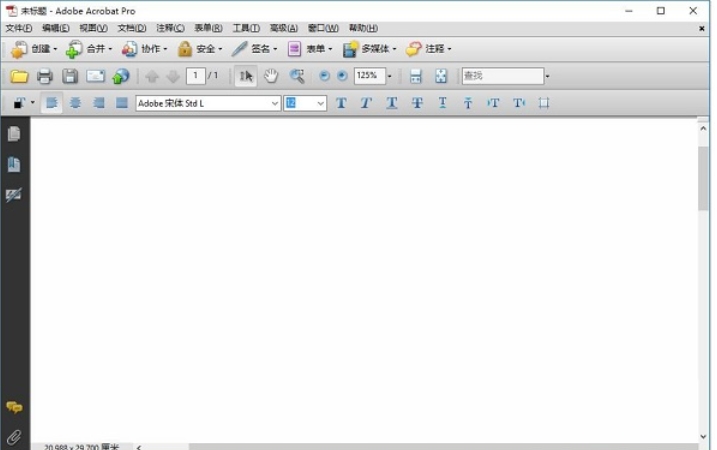Select the Marquee Zoom magnifier tool

[297, 76]
